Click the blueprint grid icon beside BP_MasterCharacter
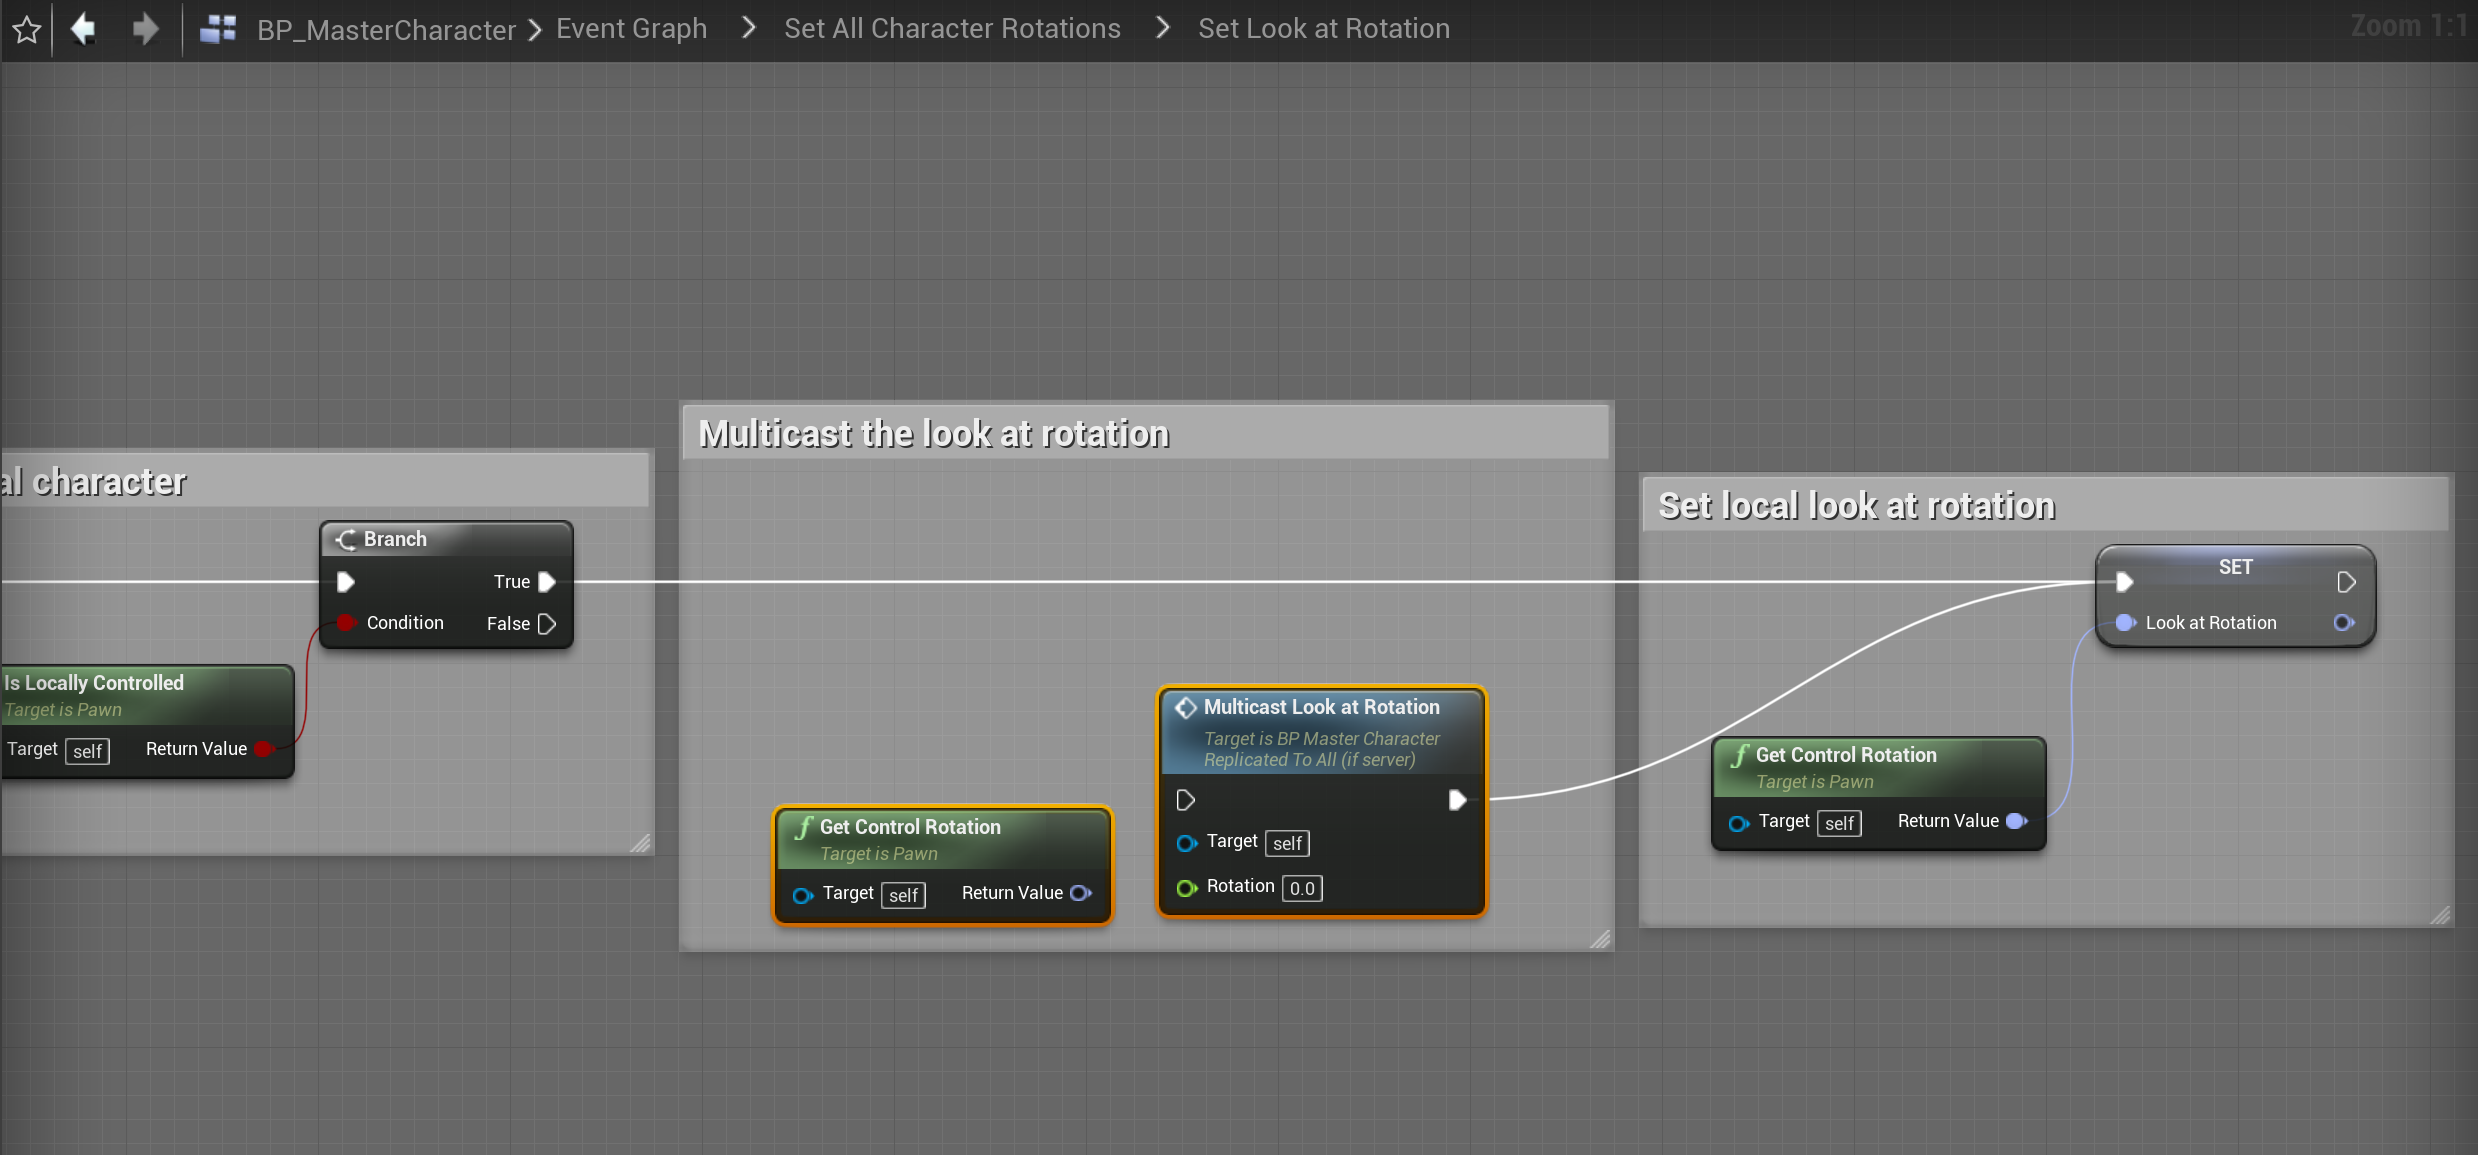 coord(218,29)
